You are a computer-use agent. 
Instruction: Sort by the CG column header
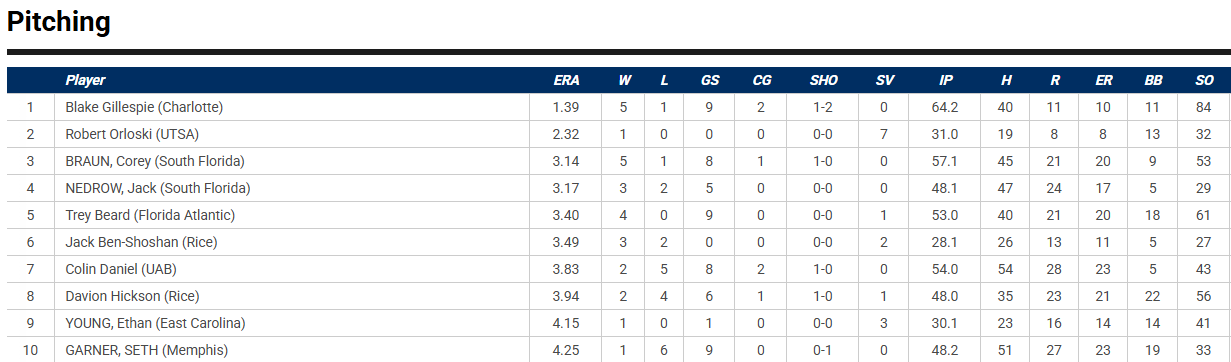click(x=762, y=80)
